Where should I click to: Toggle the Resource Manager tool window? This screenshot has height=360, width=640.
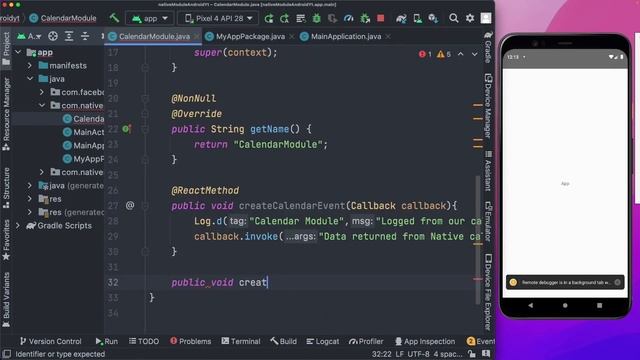coord(6,114)
